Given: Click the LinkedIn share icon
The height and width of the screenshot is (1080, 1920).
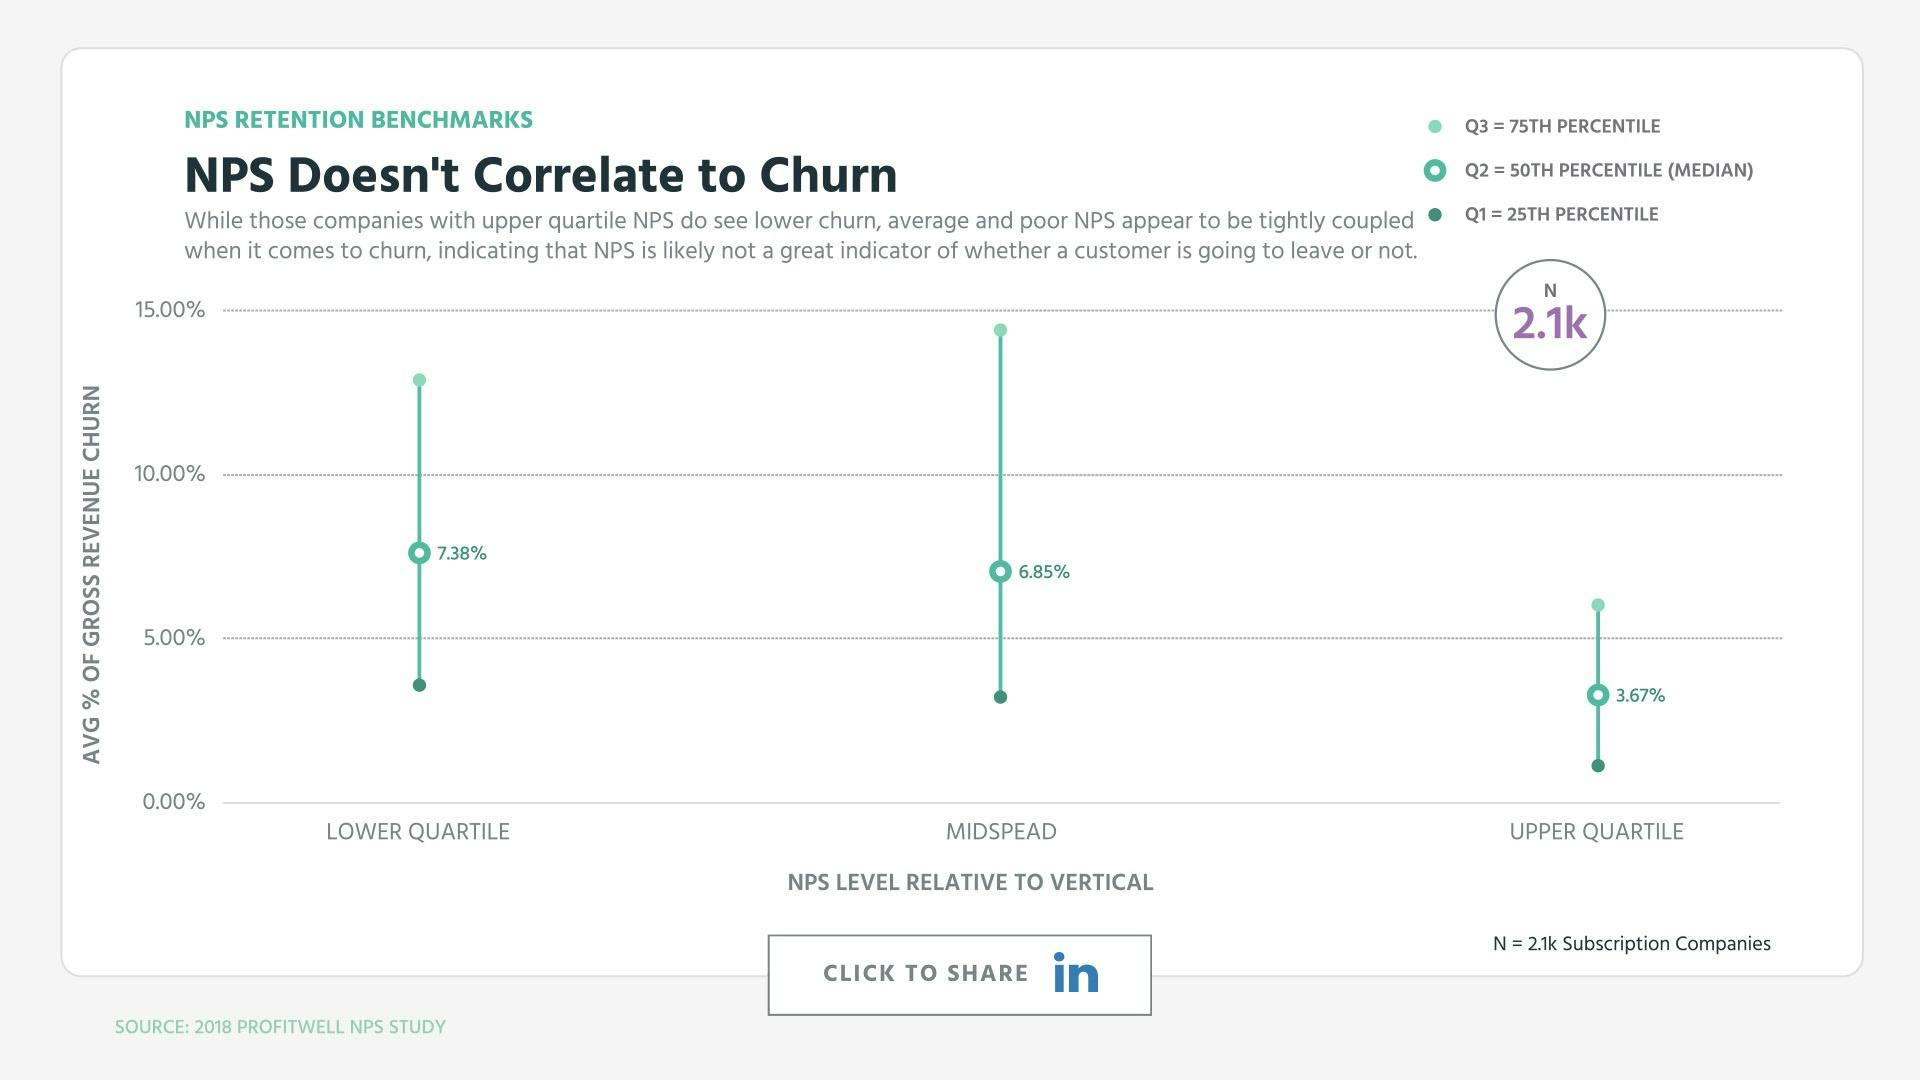Looking at the screenshot, I should (x=1074, y=973).
